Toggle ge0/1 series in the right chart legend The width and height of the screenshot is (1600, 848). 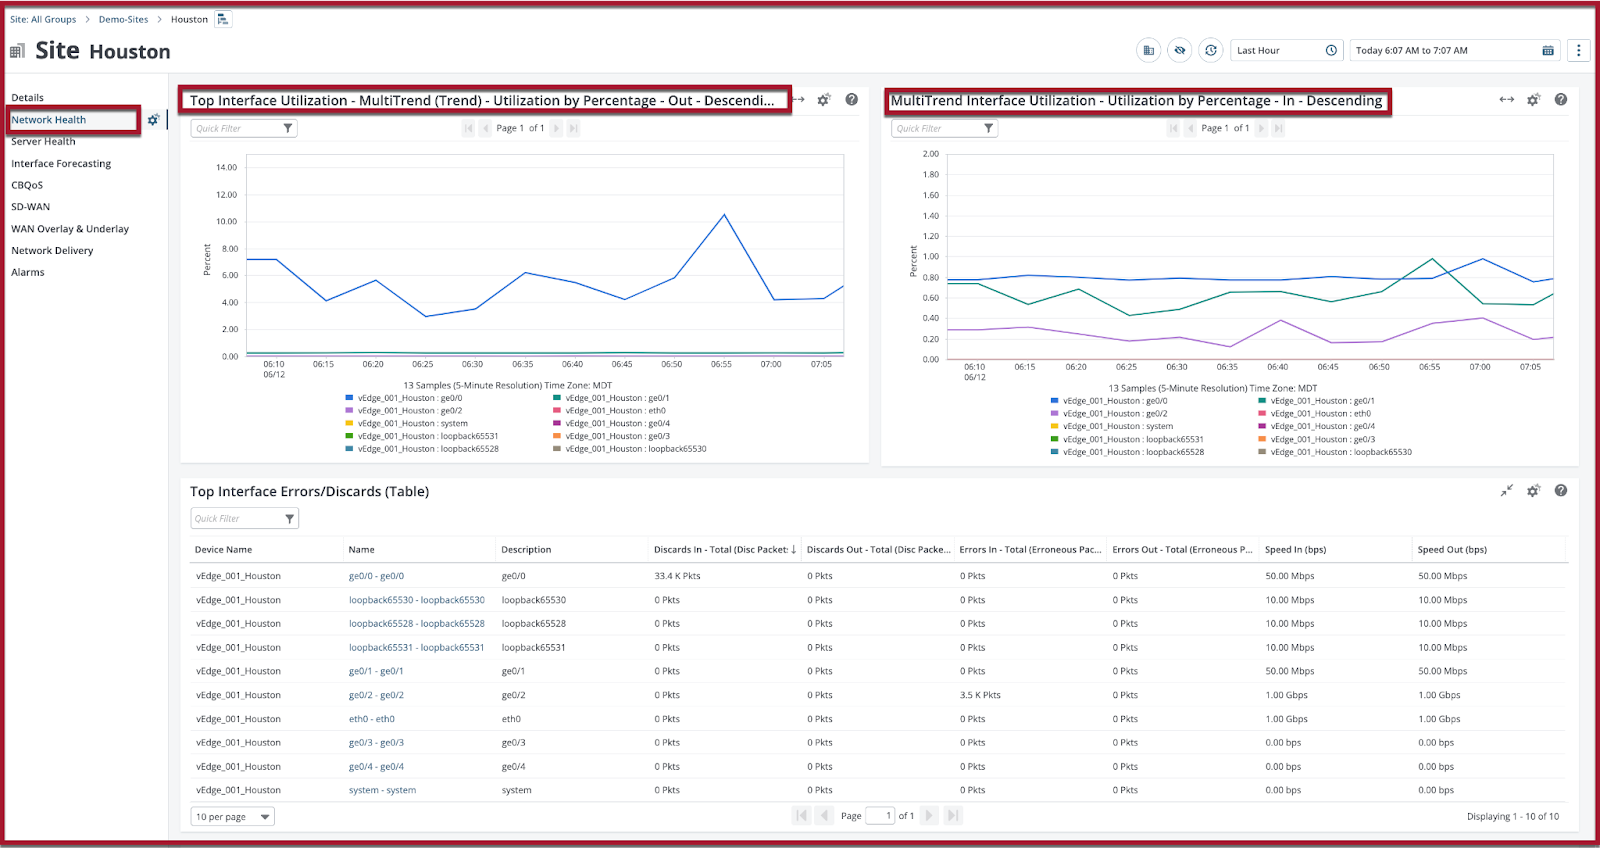point(1316,401)
